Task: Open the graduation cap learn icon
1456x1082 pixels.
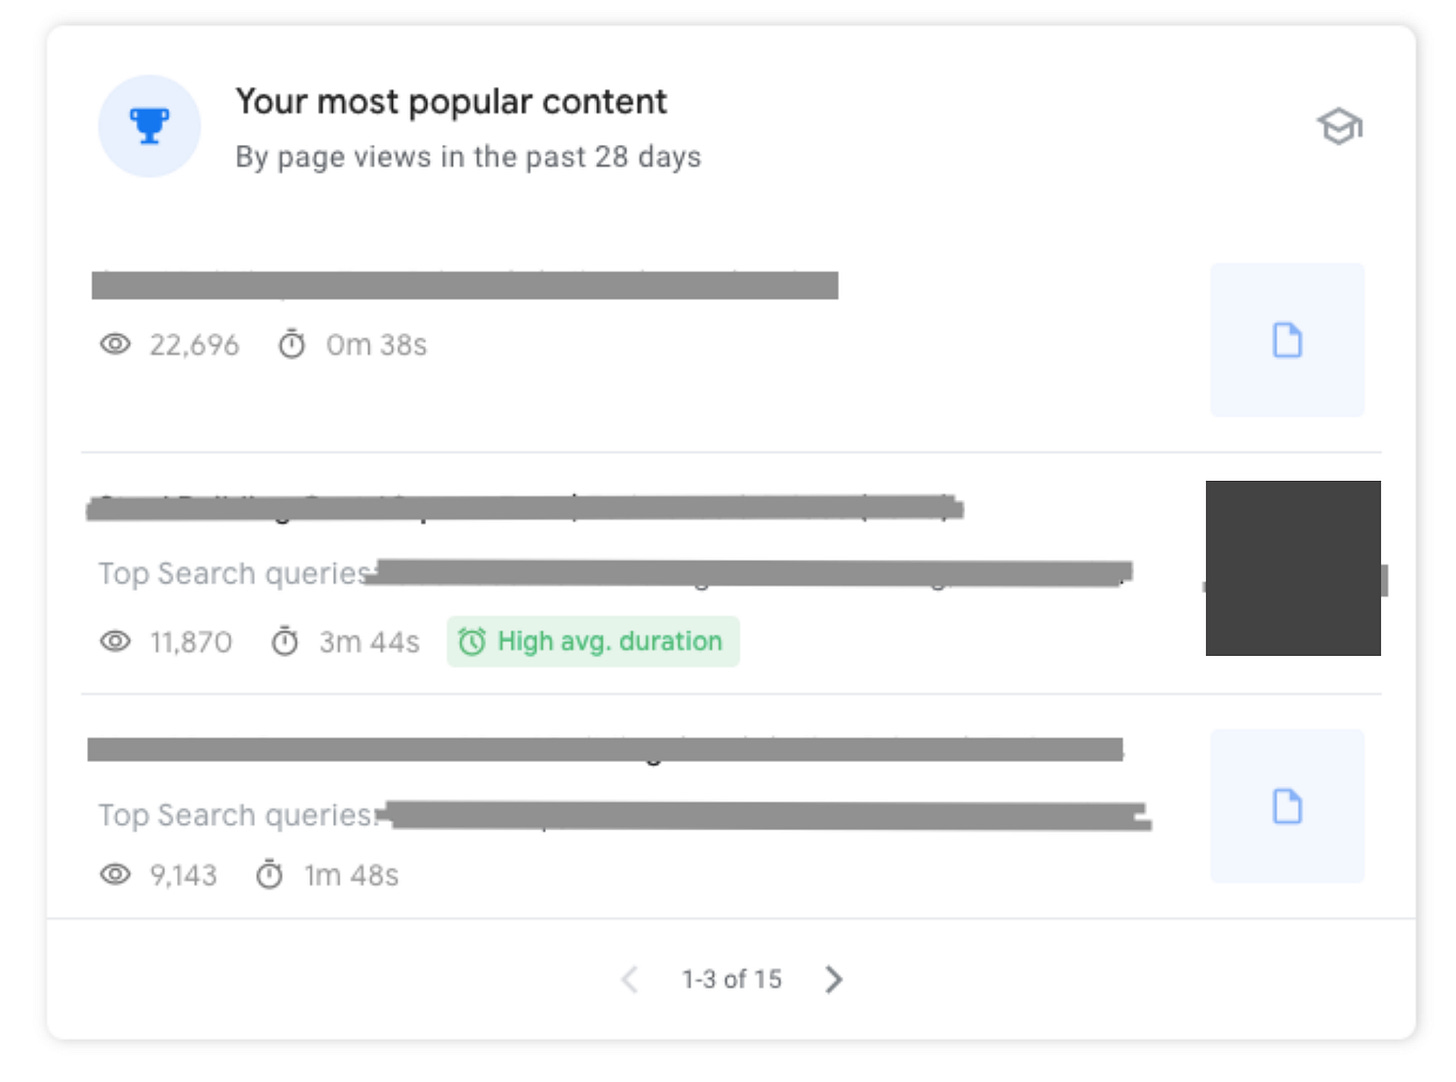Action: coord(1339,126)
